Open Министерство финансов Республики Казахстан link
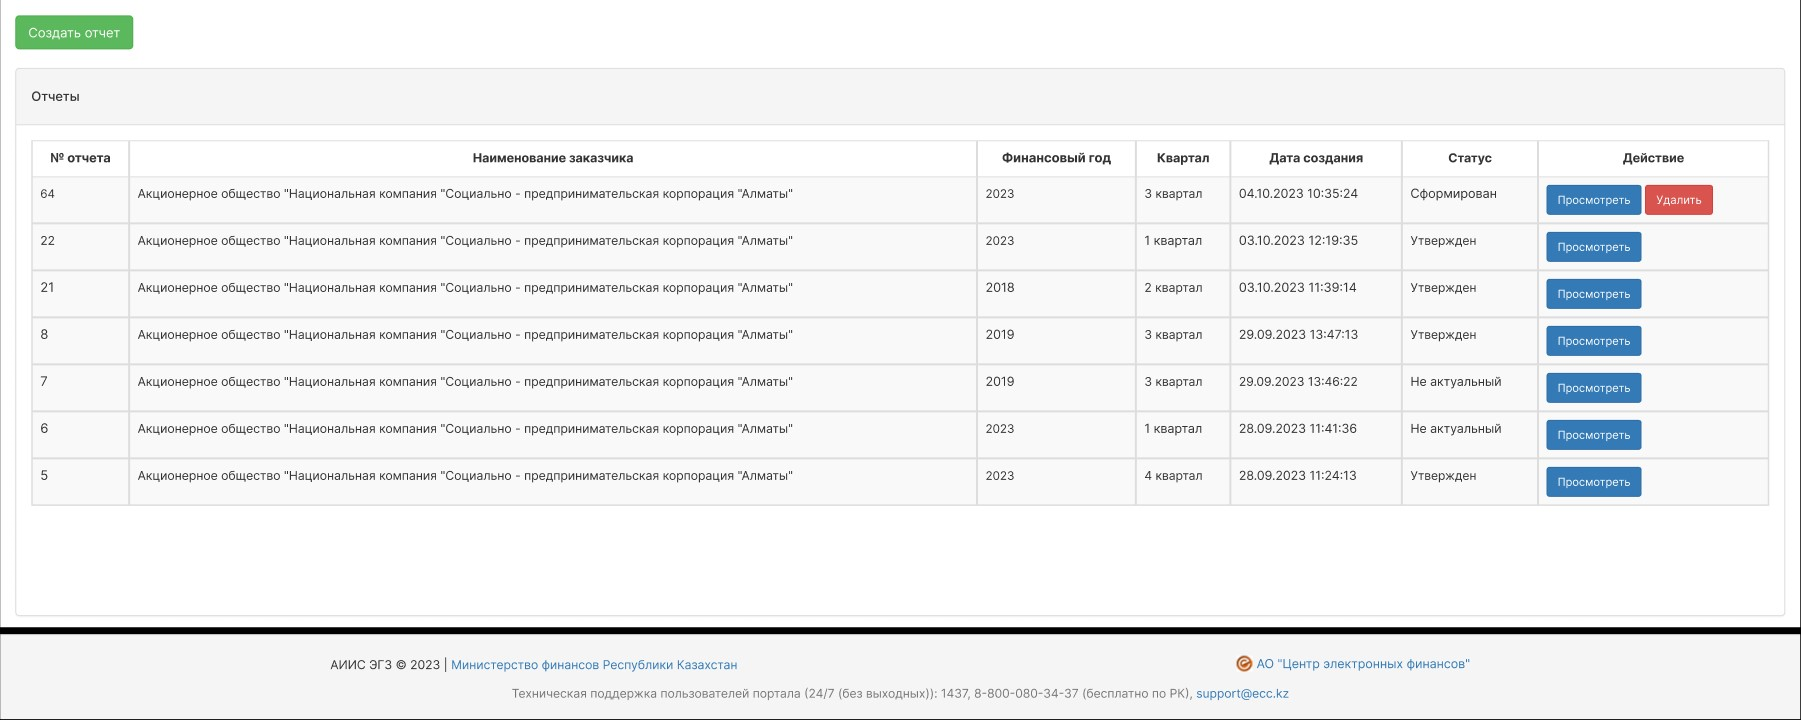This screenshot has width=1801, height=720. click(x=594, y=665)
